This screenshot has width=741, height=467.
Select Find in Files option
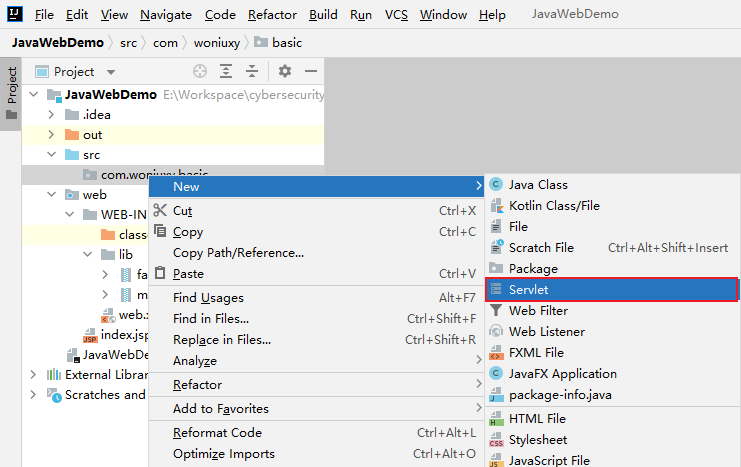(316, 319)
